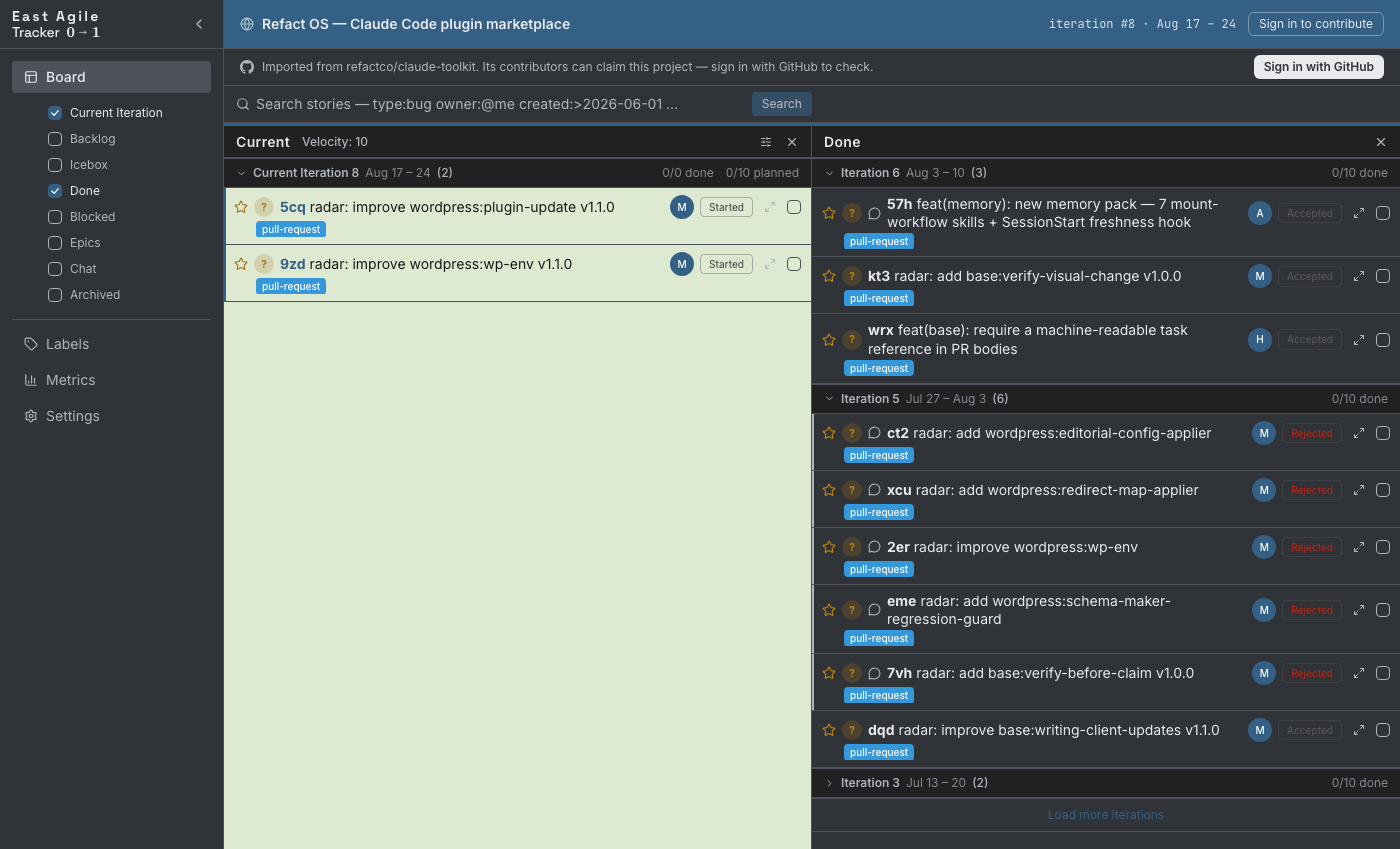Image resolution: width=1400 pixels, height=849 pixels.
Task: Click the estimate badge on story eme
Action: [852, 610]
